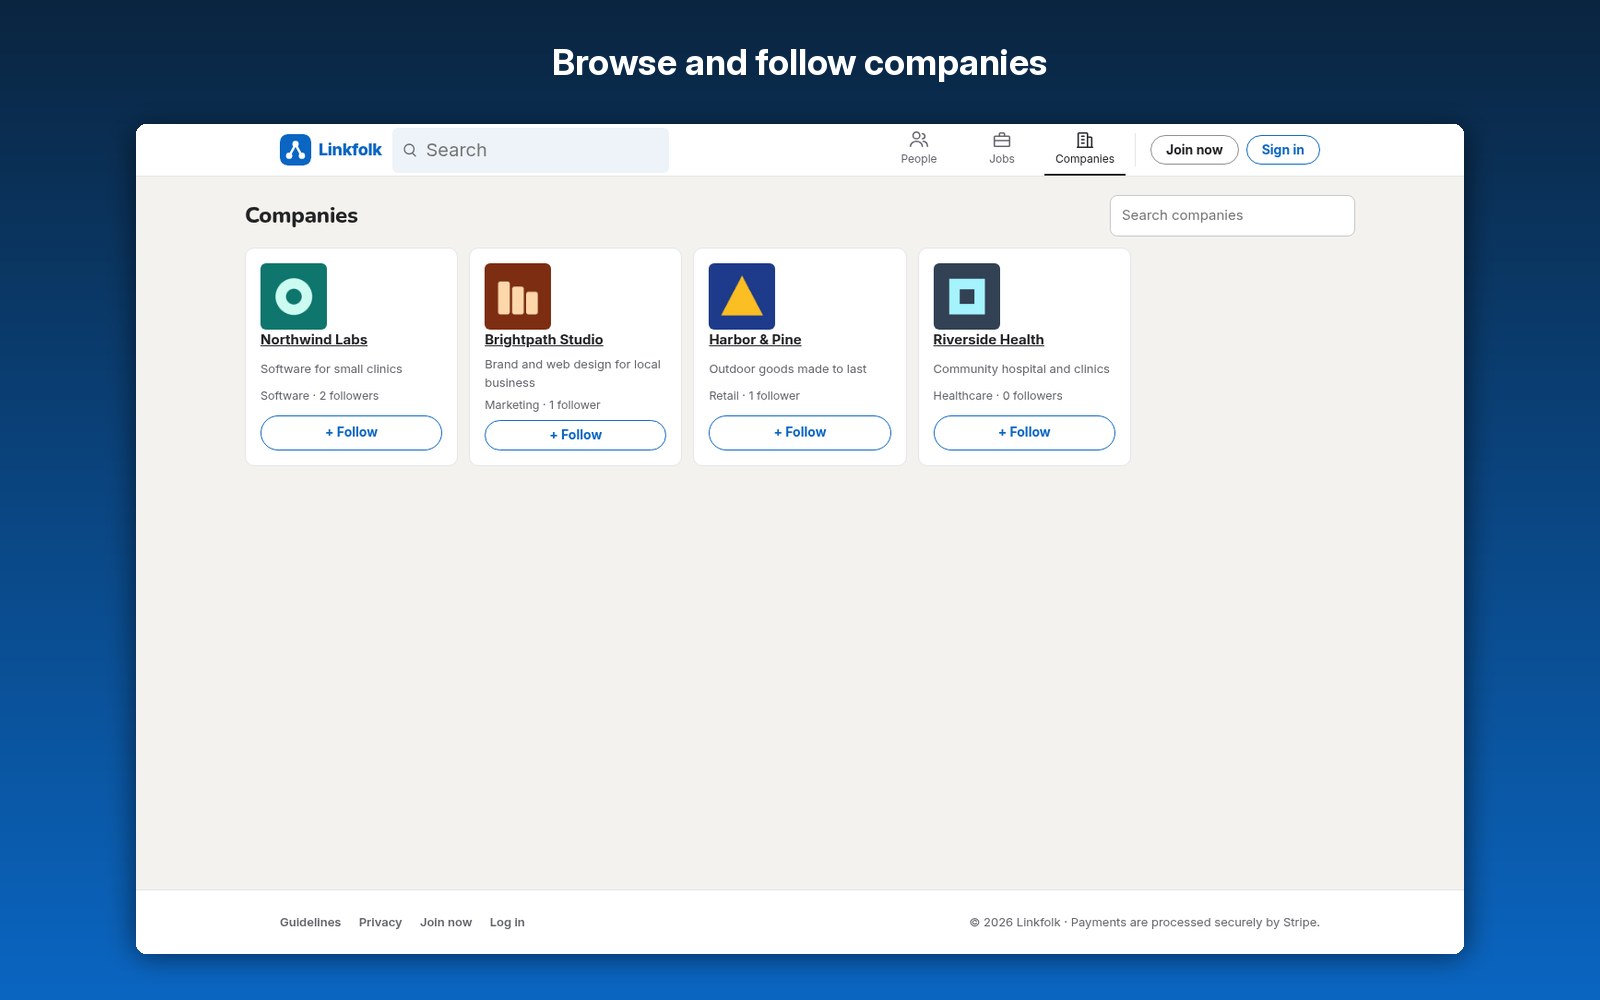This screenshot has height=1000, width=1600.
Task: Click the footer Join now link
Action: click(x=446, y=923)
